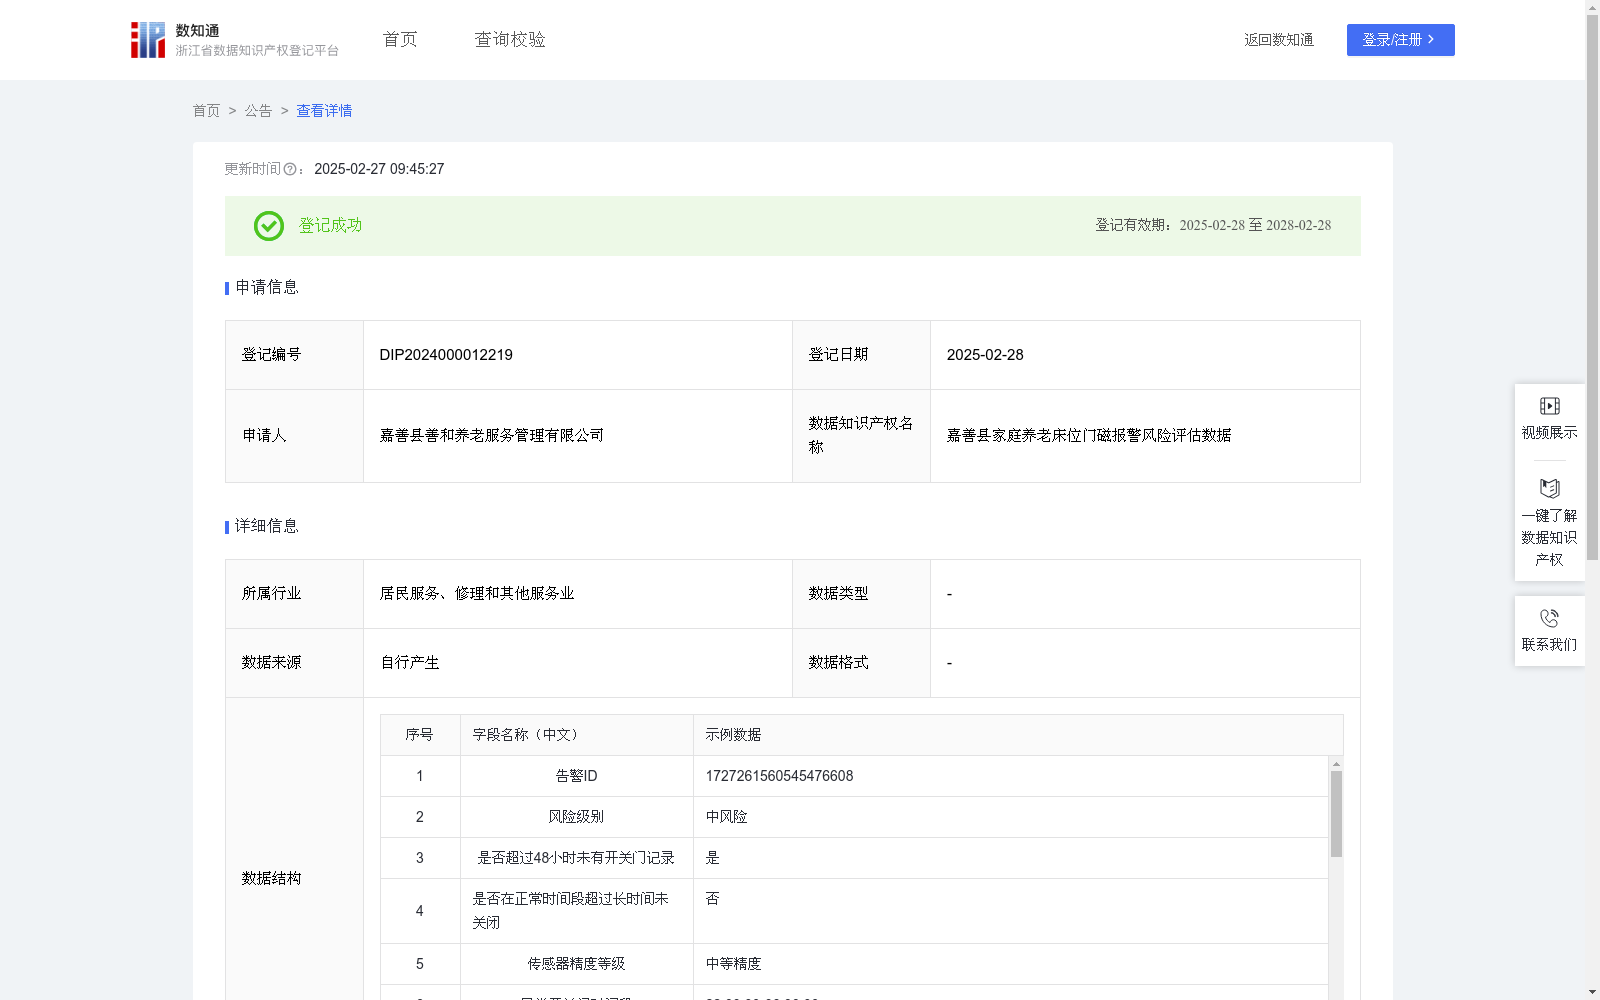Click 是否在正常时间段超过长时间未关闭 field
The image size is (1600, 1000).
(x=571, y=911)
